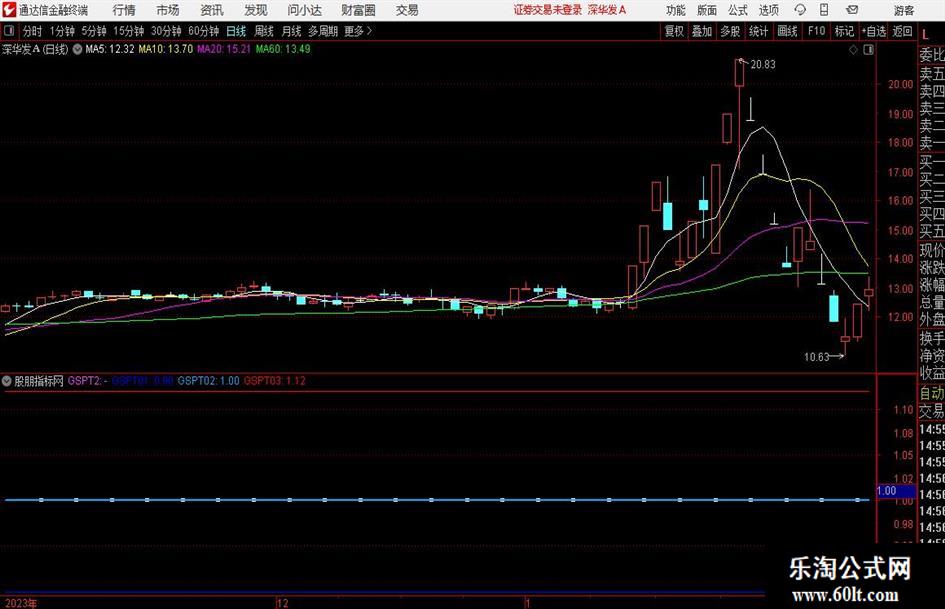Click the MA10: 13.70 value
The height and width of the screenshot is (609, 945).
pos(166,49)
